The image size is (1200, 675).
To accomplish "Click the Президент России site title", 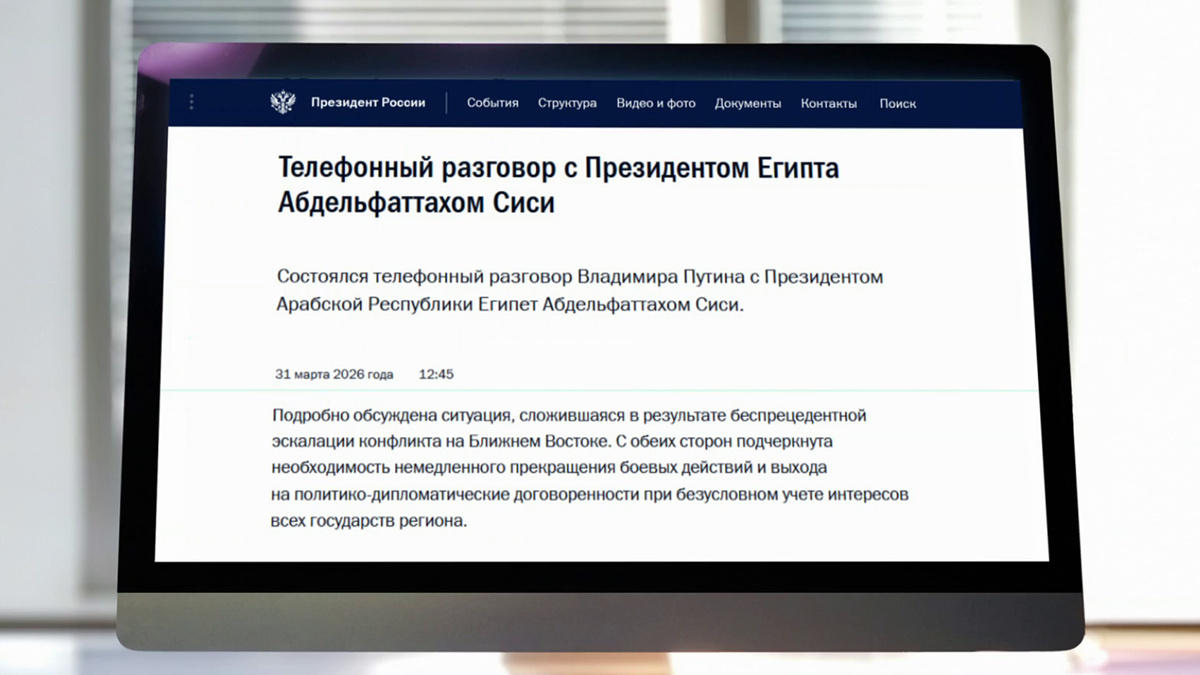I will [368, 102].
